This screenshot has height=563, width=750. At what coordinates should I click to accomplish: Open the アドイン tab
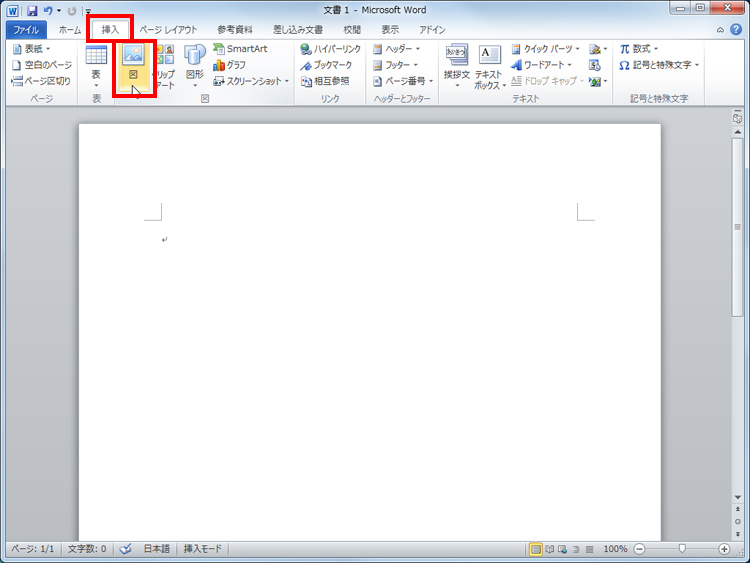coord(432,30)
